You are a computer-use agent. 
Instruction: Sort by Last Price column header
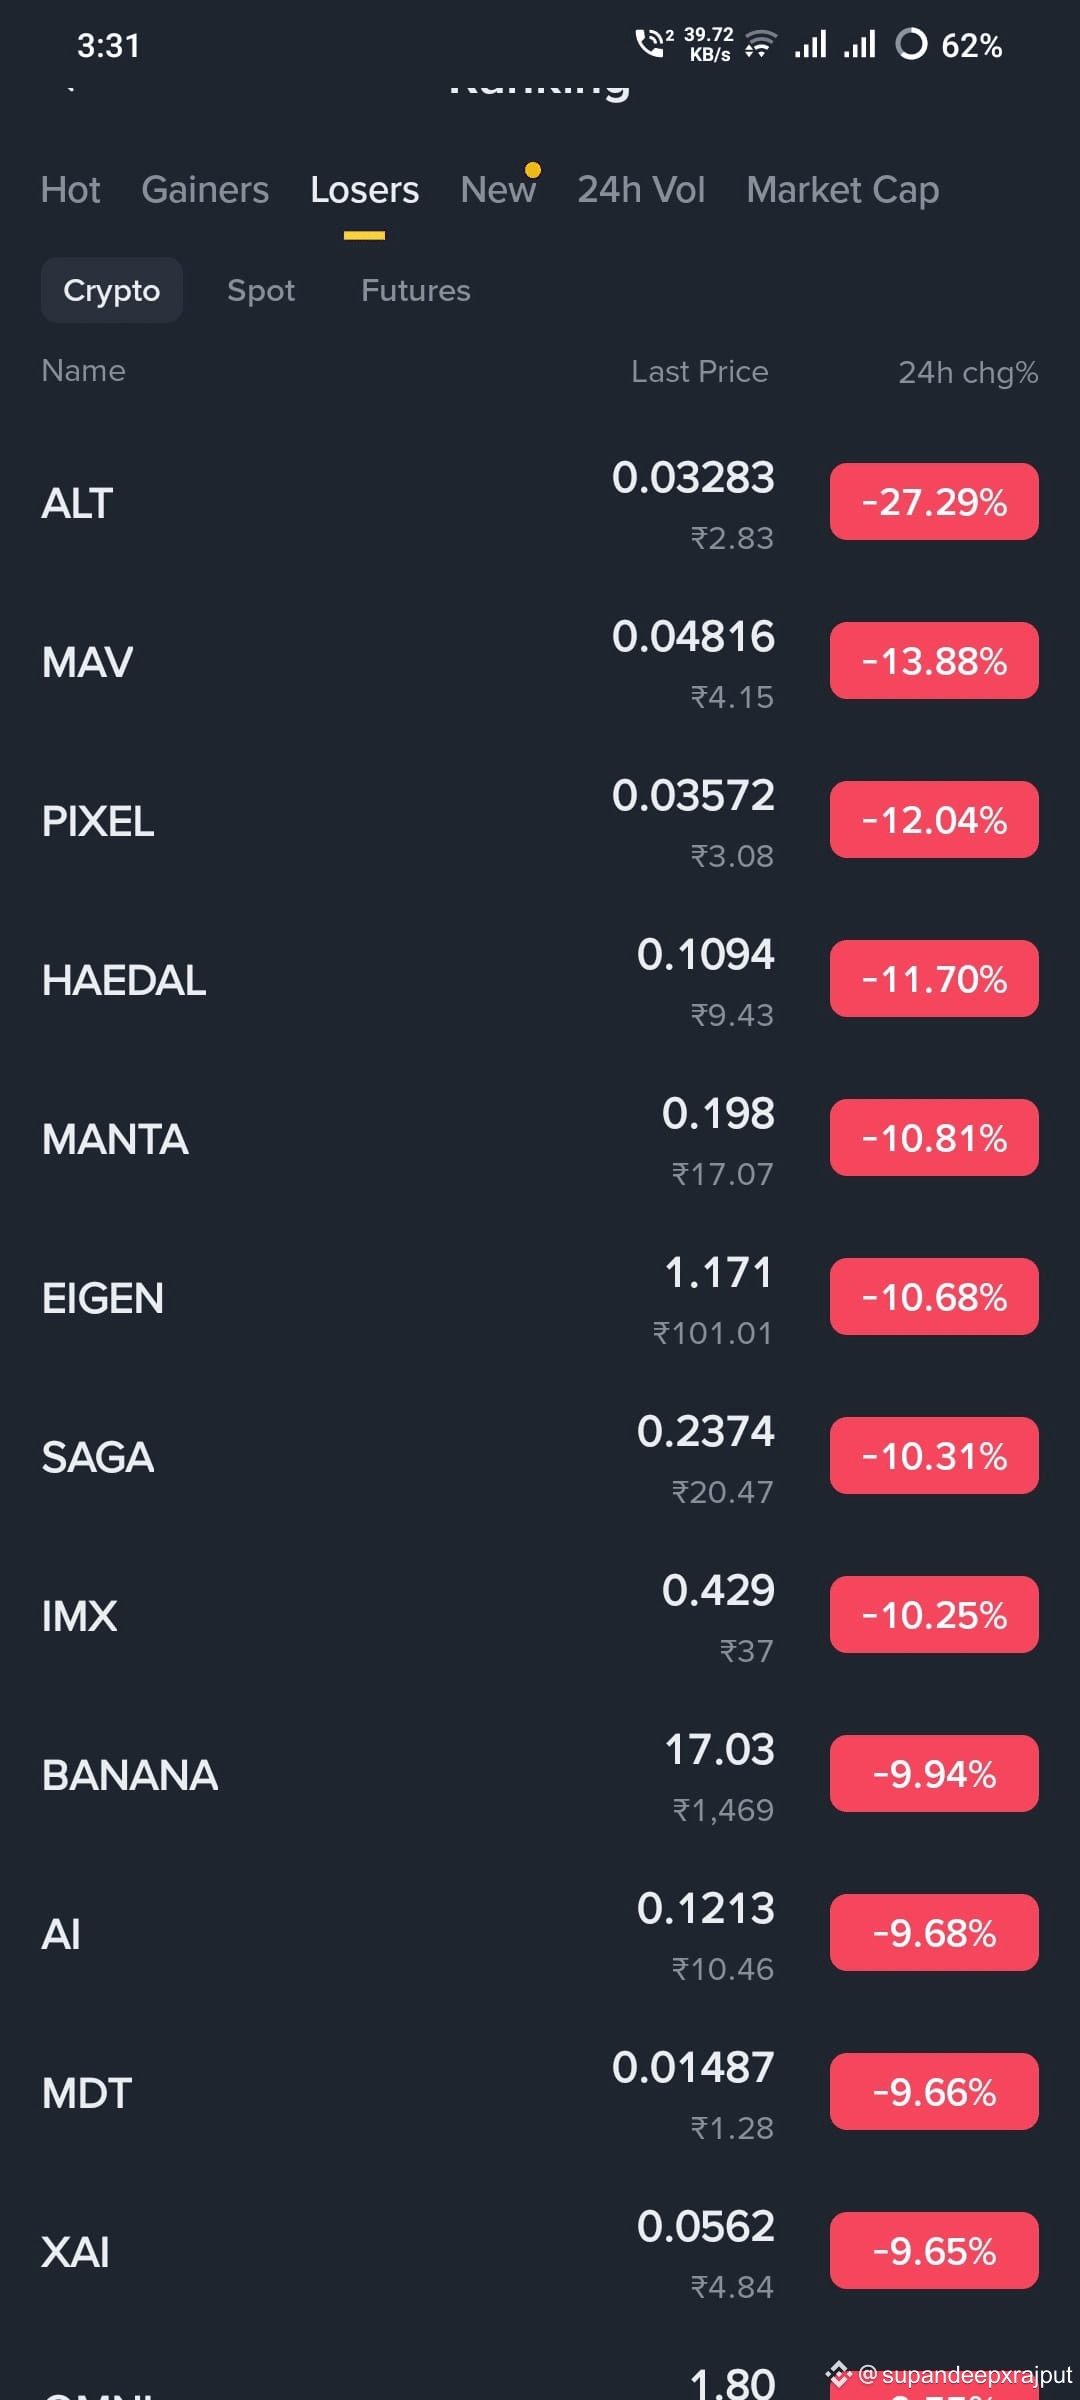click(x=699, y=372)
